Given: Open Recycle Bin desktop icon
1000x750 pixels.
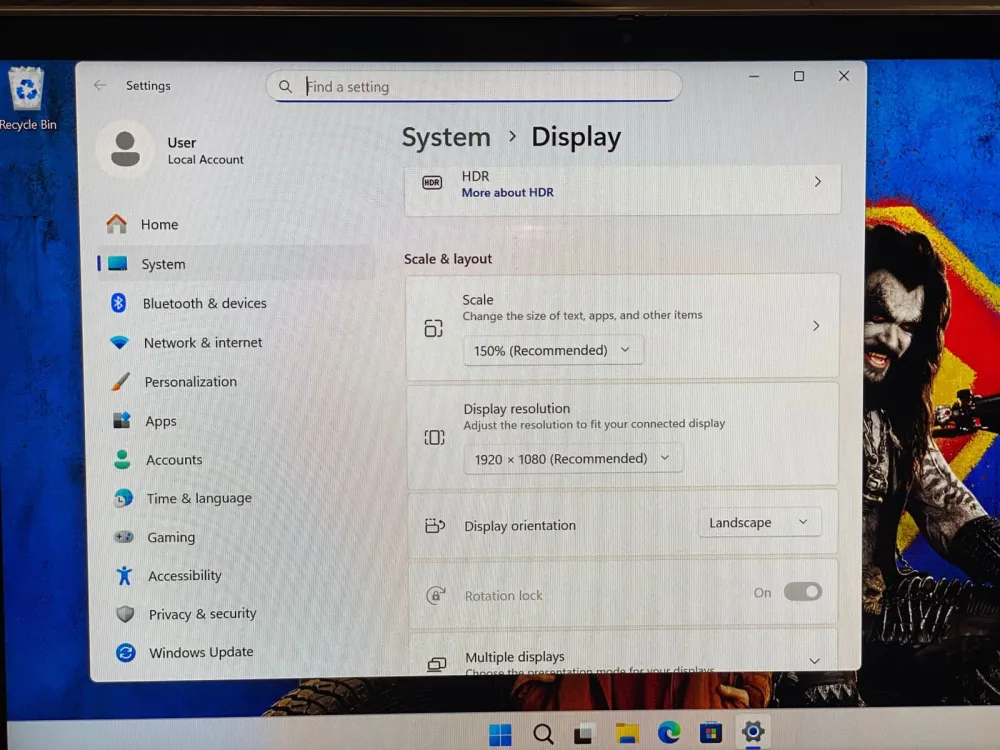Looking at the screenshot, I should (27, 99).
